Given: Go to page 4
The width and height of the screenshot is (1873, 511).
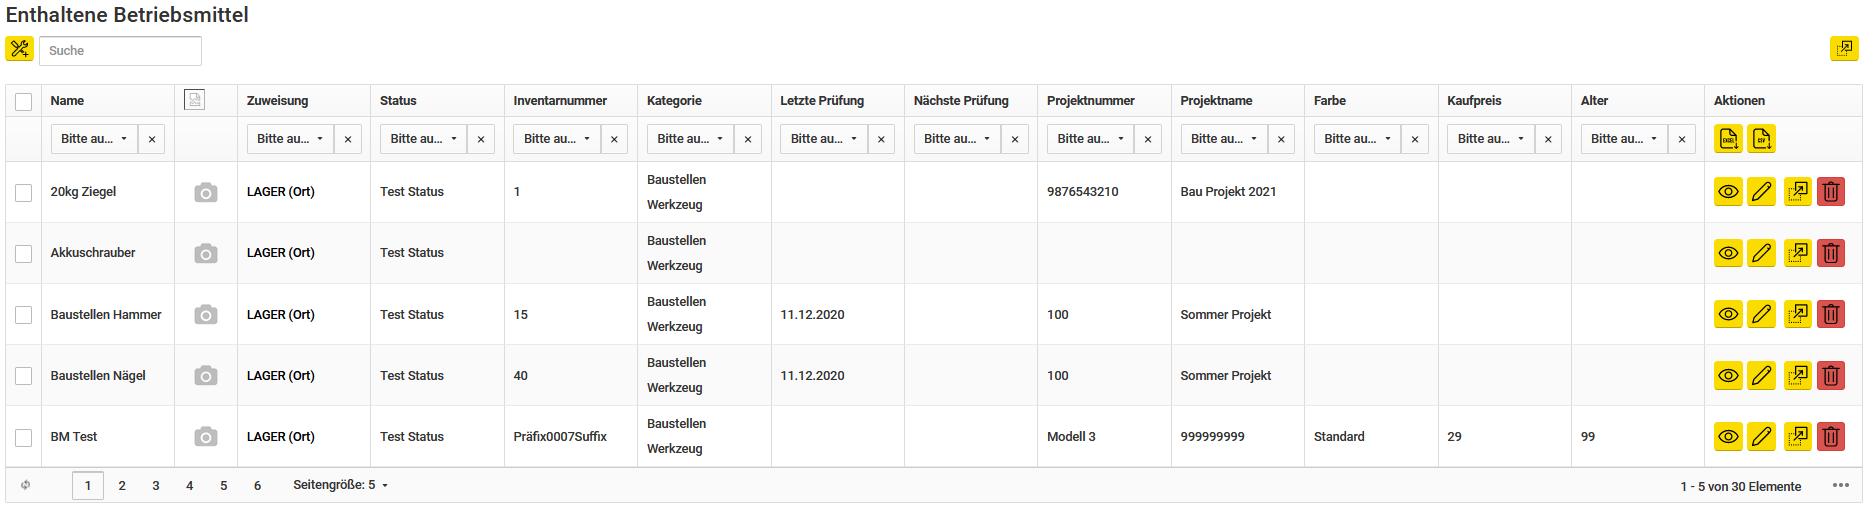Looking at the screenshot, I should (x=190, y=485).
